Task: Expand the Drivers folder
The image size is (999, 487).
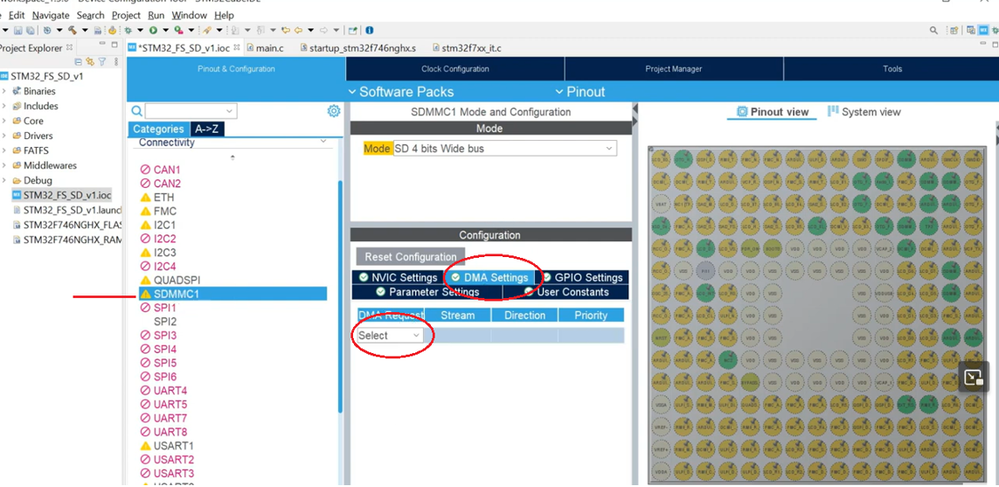Action: pyautogui.click(x=4, y=136)
